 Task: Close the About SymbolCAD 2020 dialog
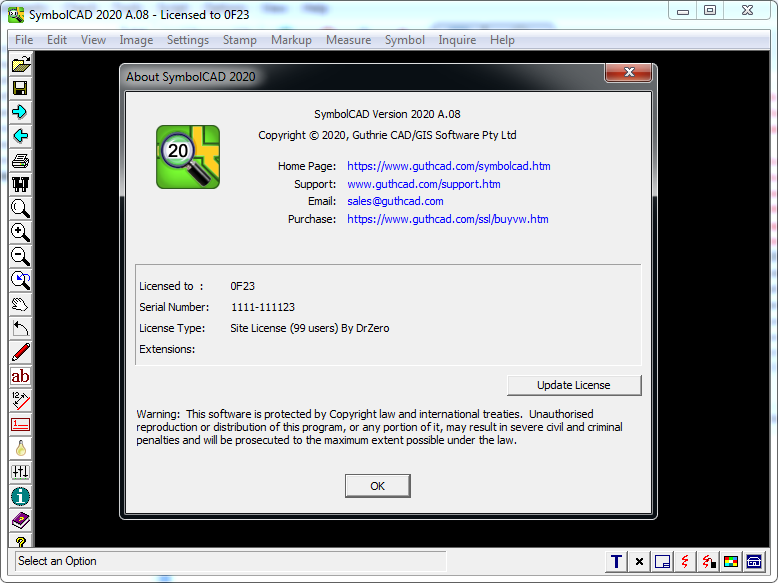point(629,72)
